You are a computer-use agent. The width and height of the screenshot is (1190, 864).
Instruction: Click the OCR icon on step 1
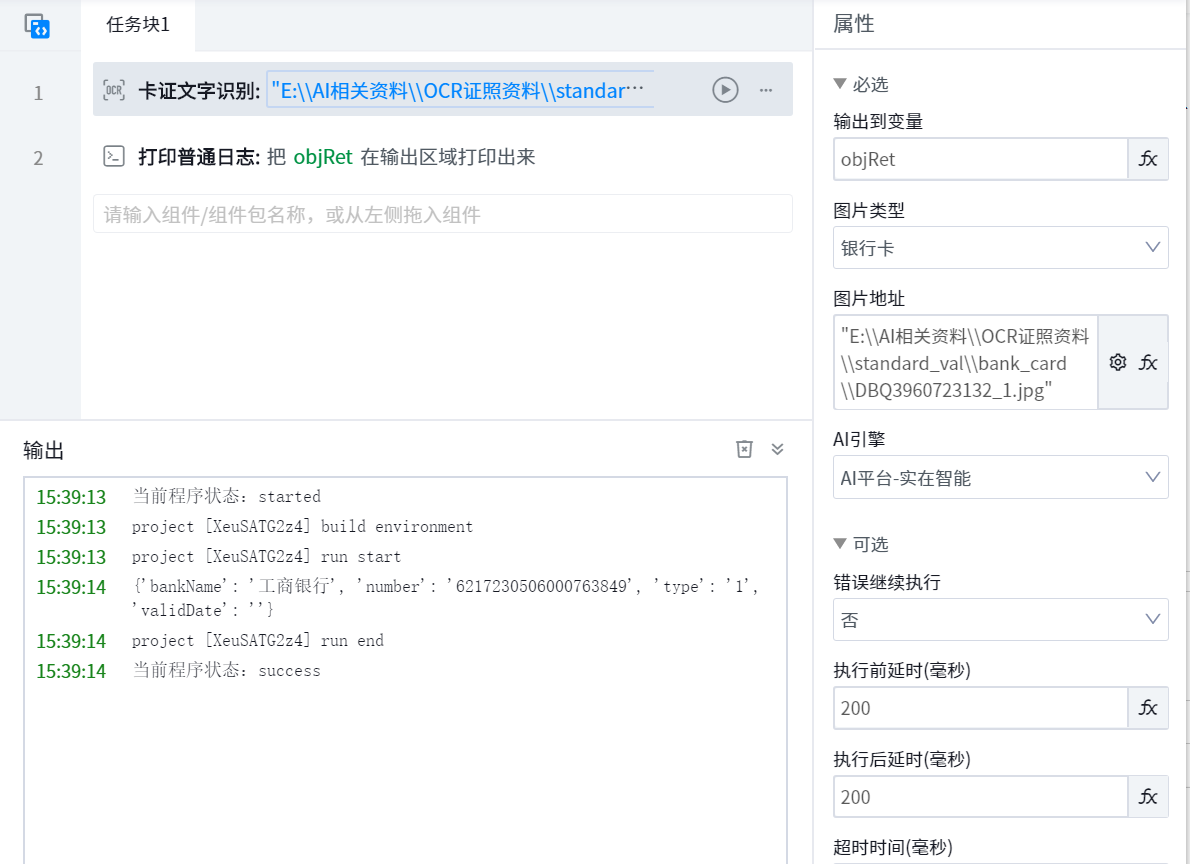(x=115, y=91)
